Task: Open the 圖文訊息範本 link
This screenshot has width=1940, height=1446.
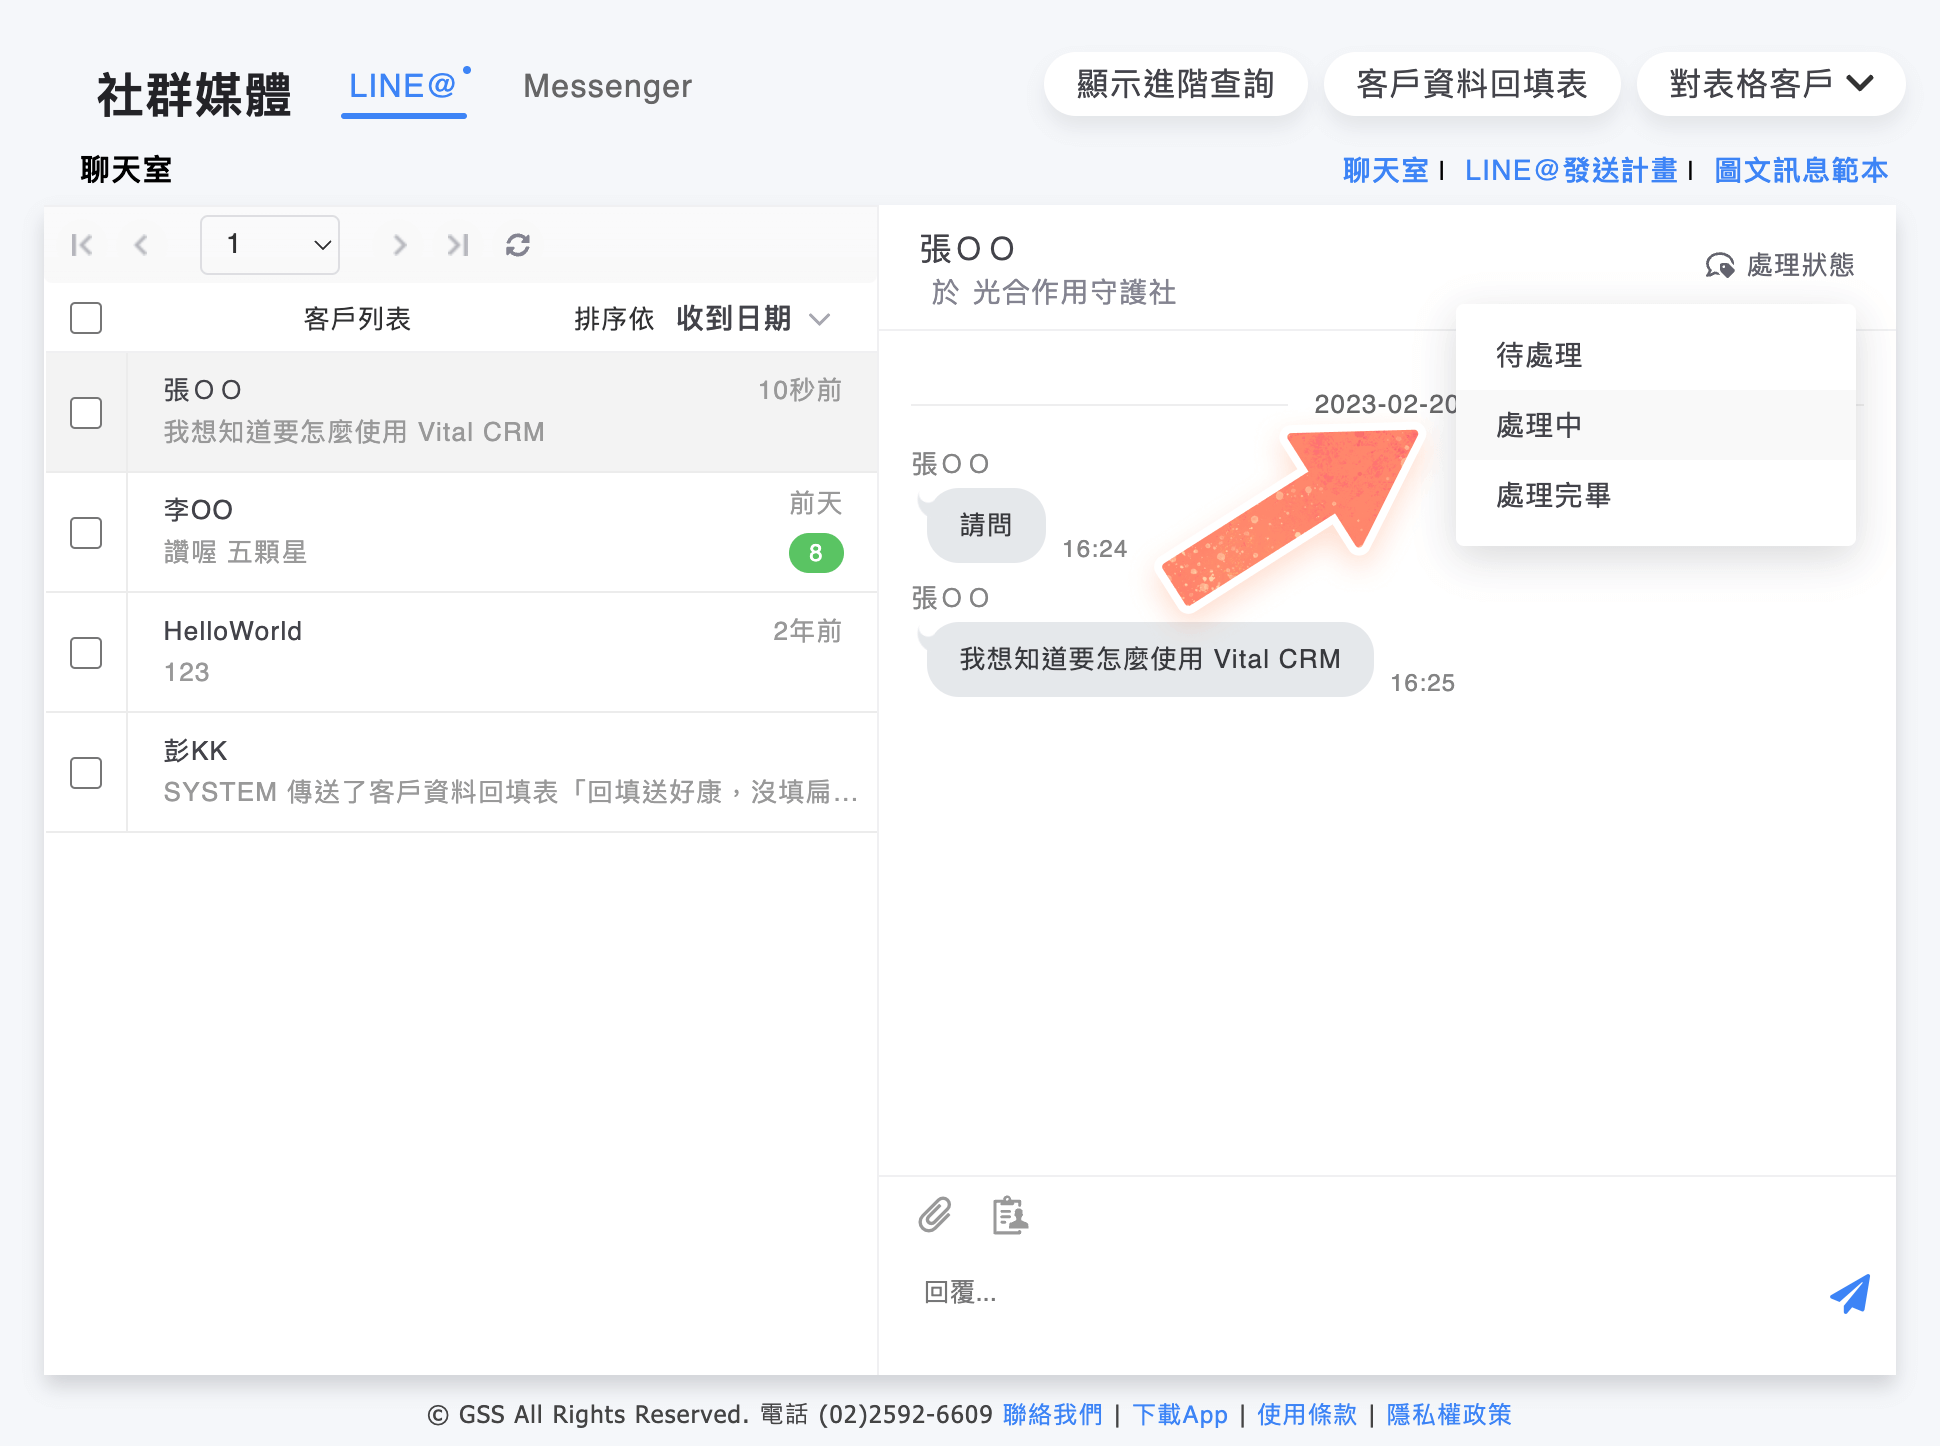Action: [x=1801, y=171]
